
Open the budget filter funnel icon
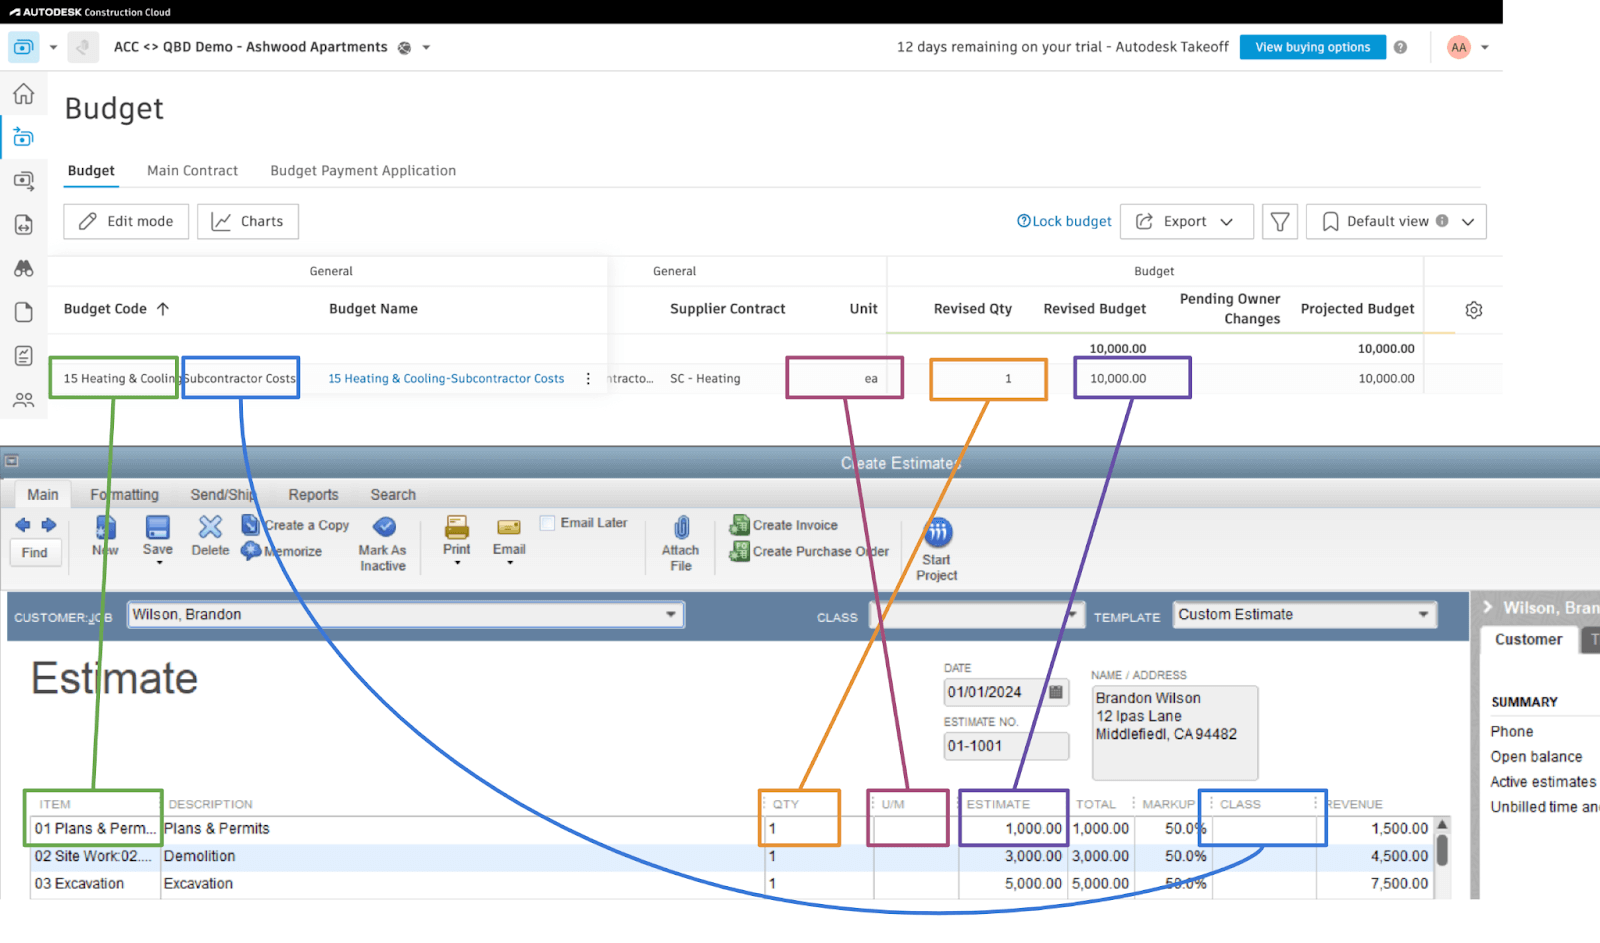point(1280,221)
